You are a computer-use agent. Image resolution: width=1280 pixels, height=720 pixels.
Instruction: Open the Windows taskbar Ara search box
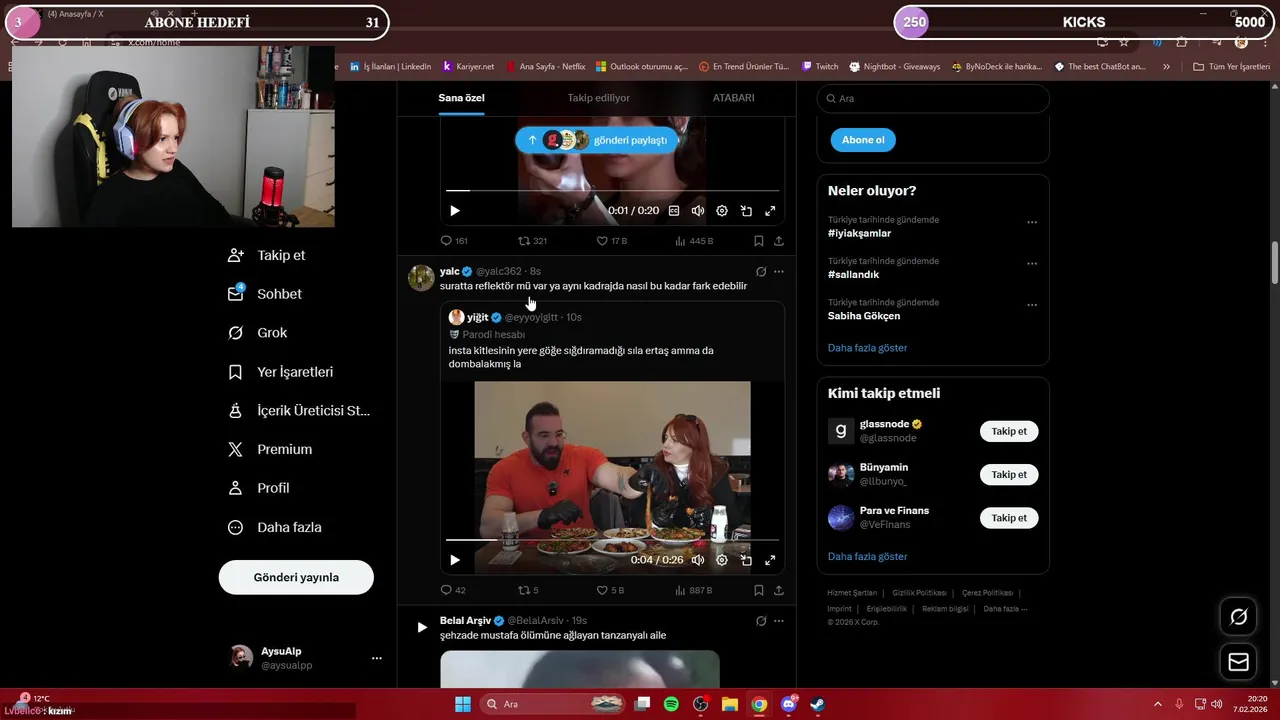pos(551,704)
